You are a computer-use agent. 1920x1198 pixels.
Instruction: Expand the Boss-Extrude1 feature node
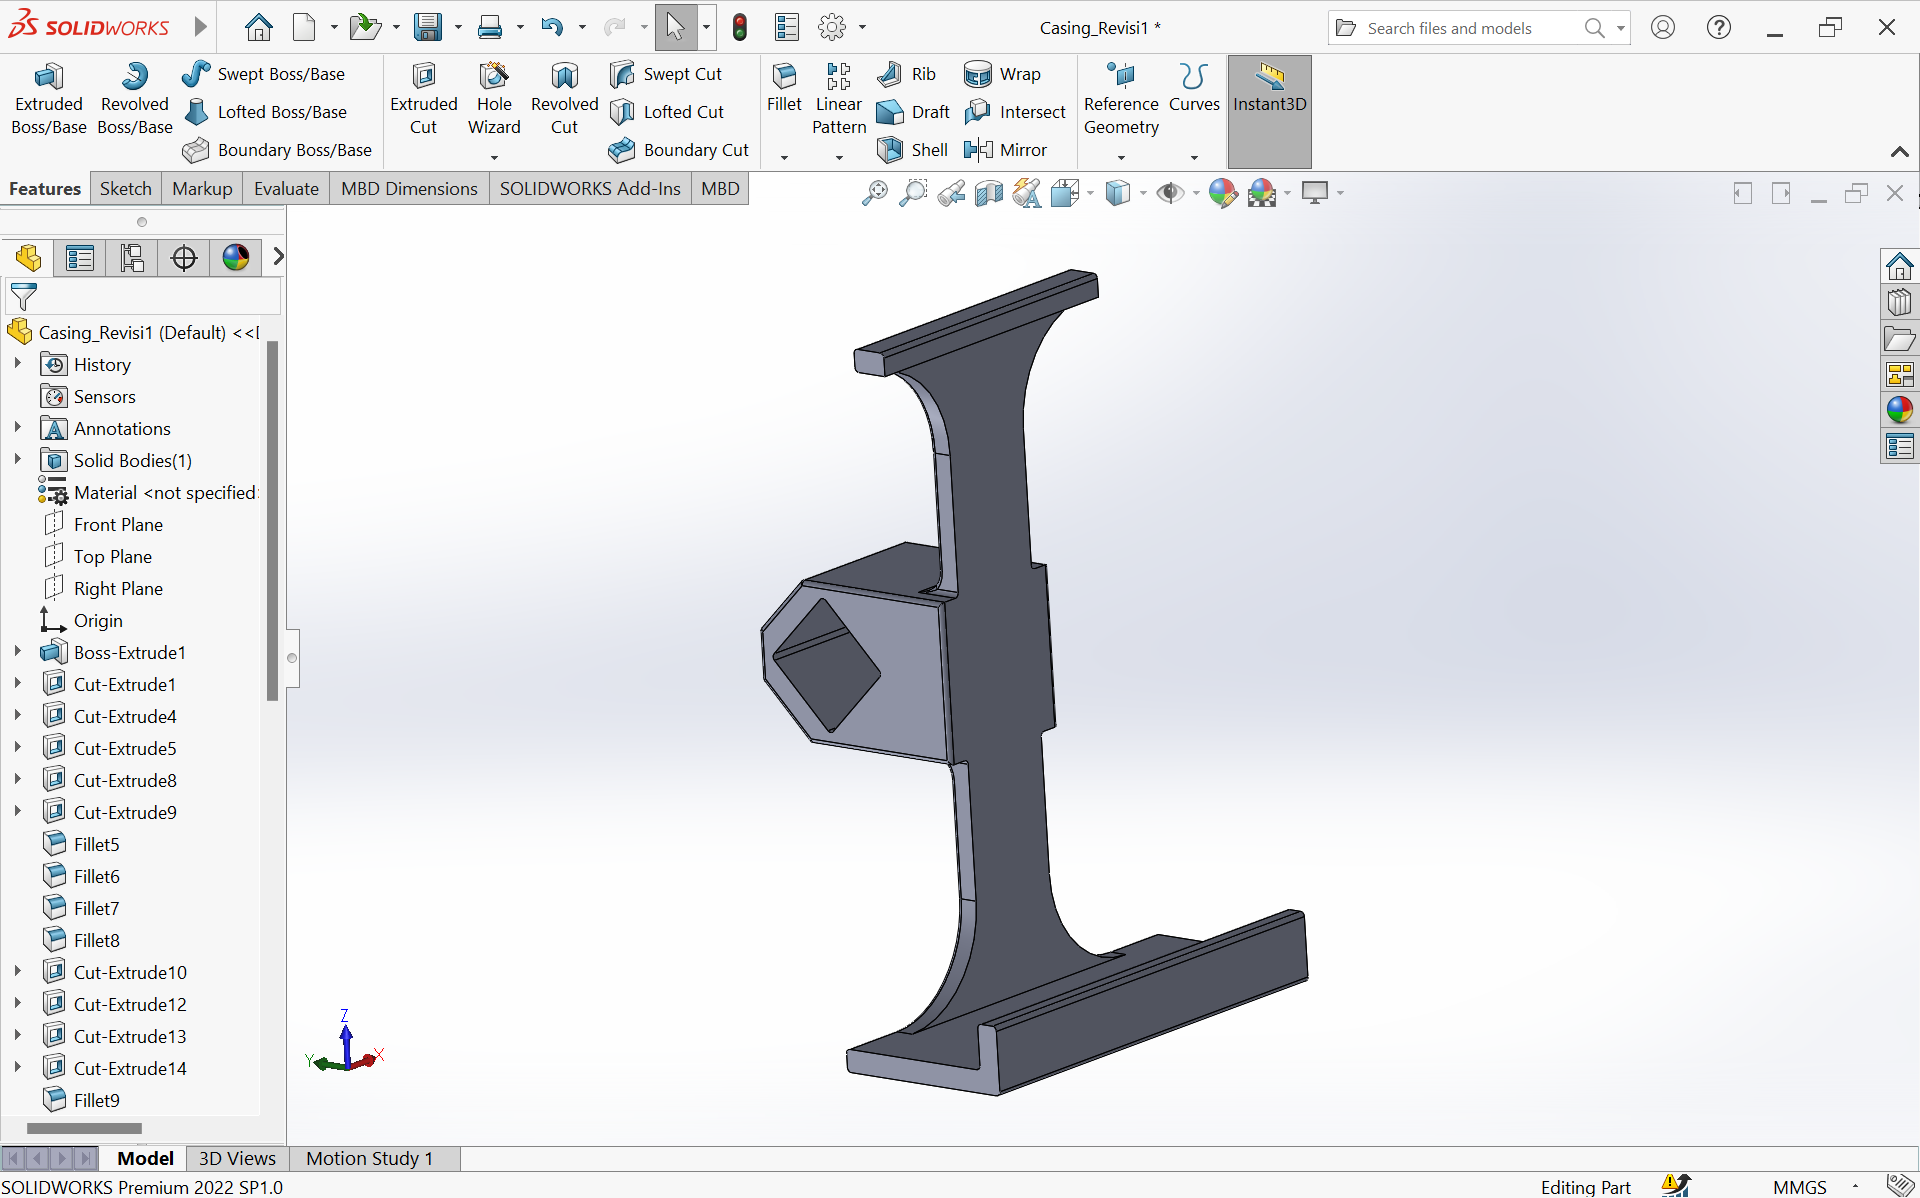pos(17,652)
